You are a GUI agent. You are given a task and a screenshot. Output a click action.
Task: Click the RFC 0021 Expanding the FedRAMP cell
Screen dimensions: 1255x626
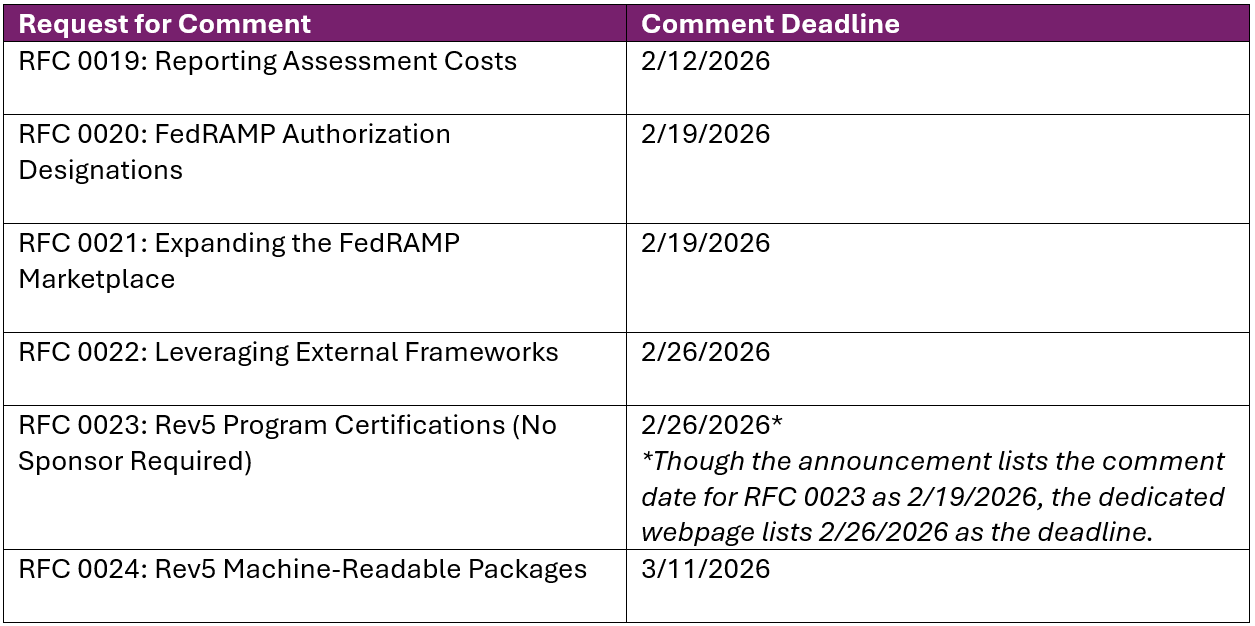[x=239, y=243]
